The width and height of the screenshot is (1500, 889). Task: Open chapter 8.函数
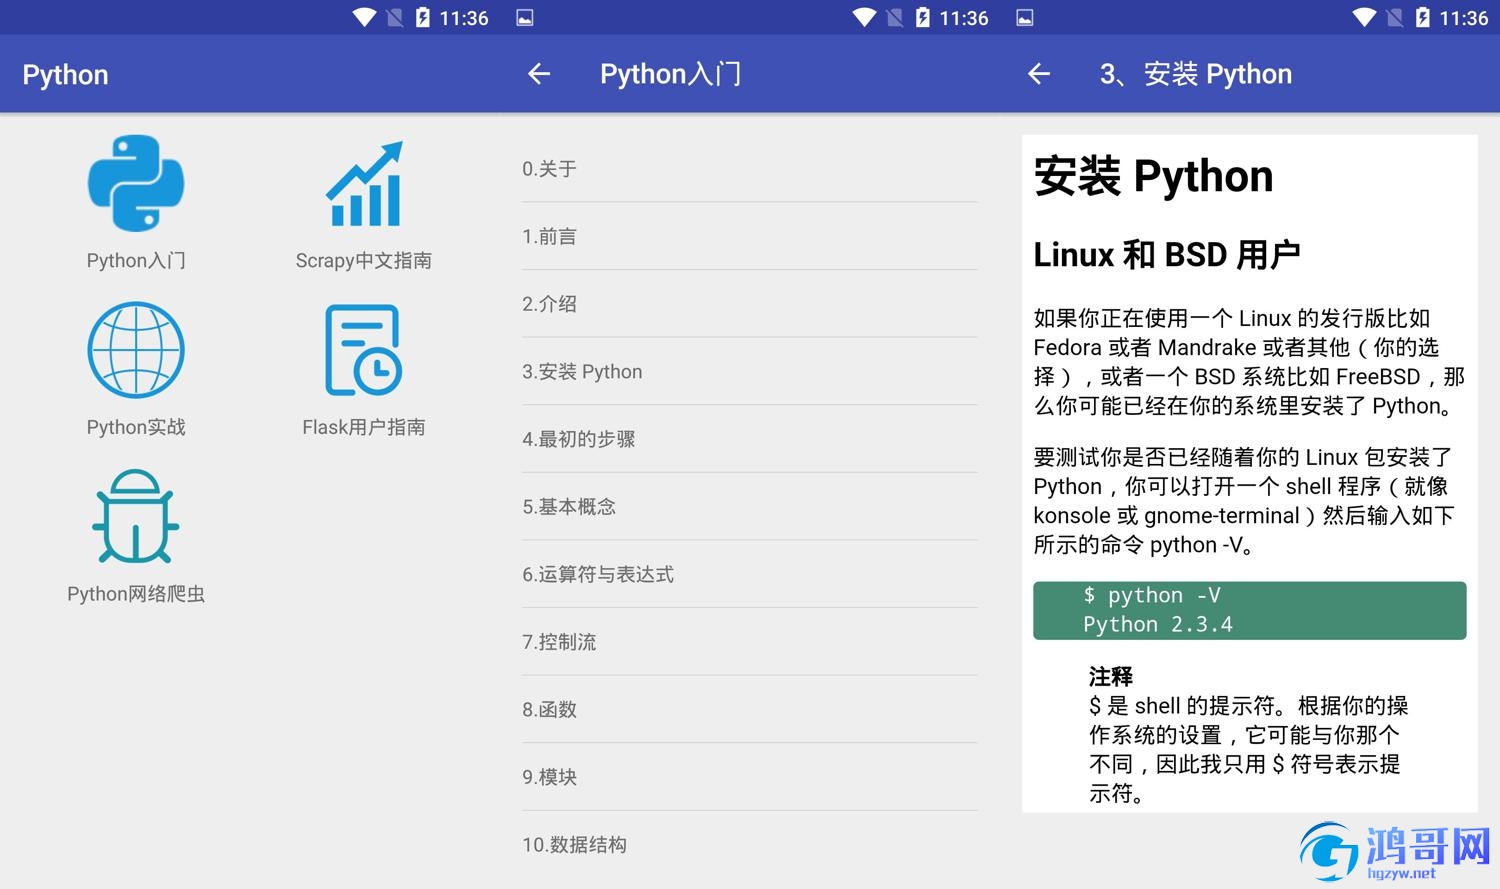[750, 709]
